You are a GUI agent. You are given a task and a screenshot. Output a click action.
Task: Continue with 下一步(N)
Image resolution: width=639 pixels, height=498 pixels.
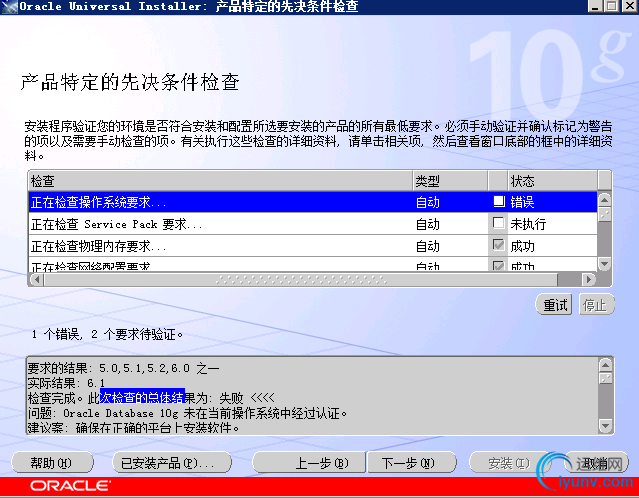(412, 463)
